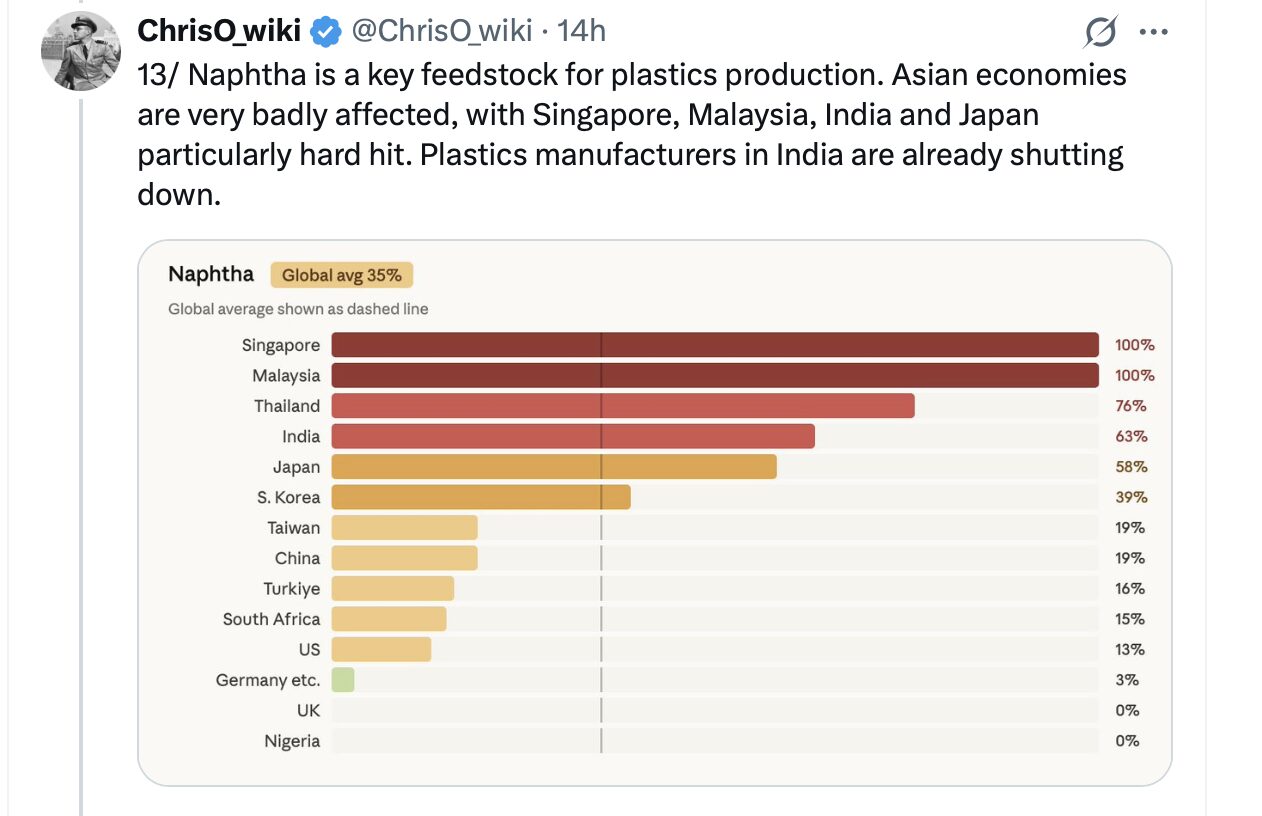Click the blue verified badge
The image size is (1262, 816).
tap(325, 32)
